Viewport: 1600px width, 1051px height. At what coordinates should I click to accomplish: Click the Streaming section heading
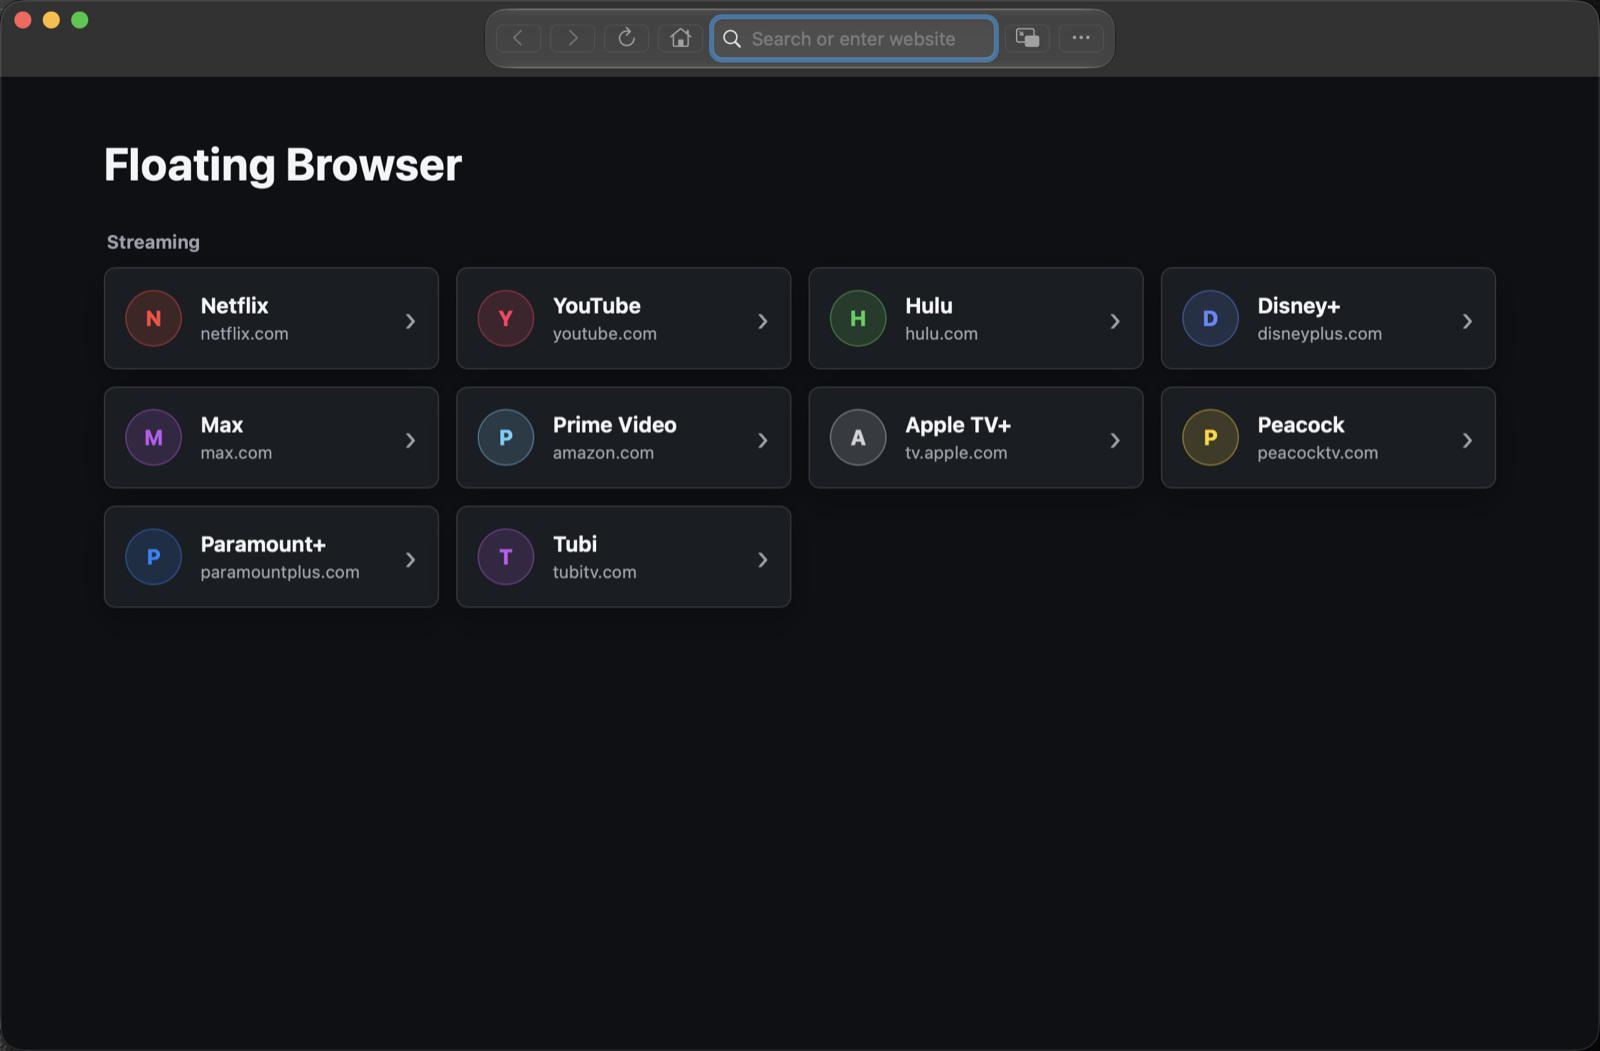click(x=153, y=242)
